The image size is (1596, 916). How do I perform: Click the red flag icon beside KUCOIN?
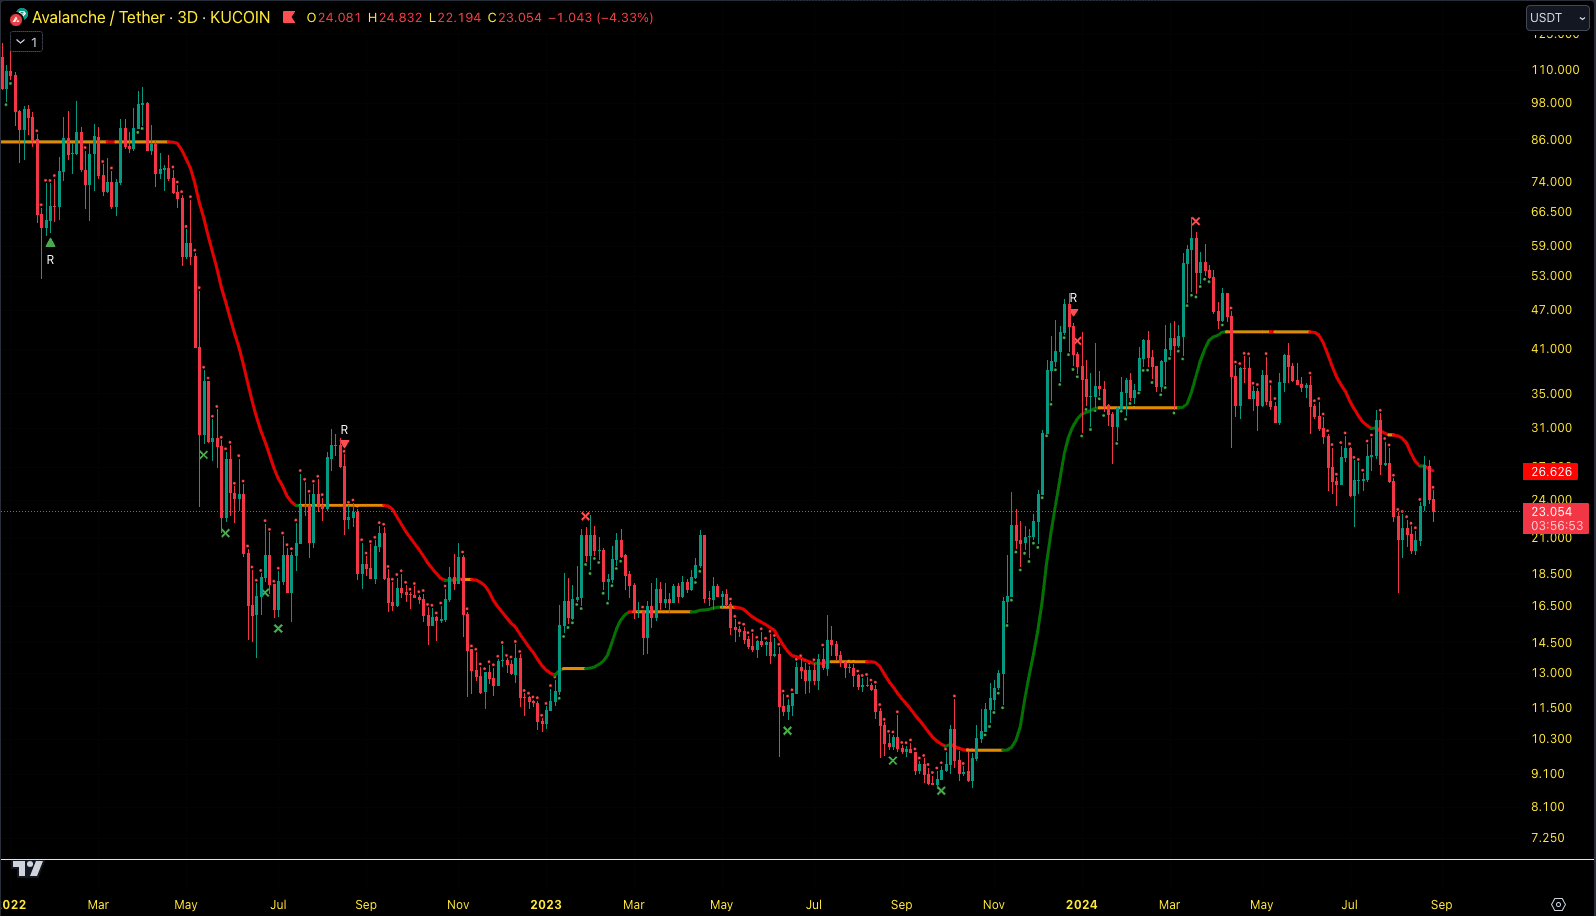tap(289, 17)
